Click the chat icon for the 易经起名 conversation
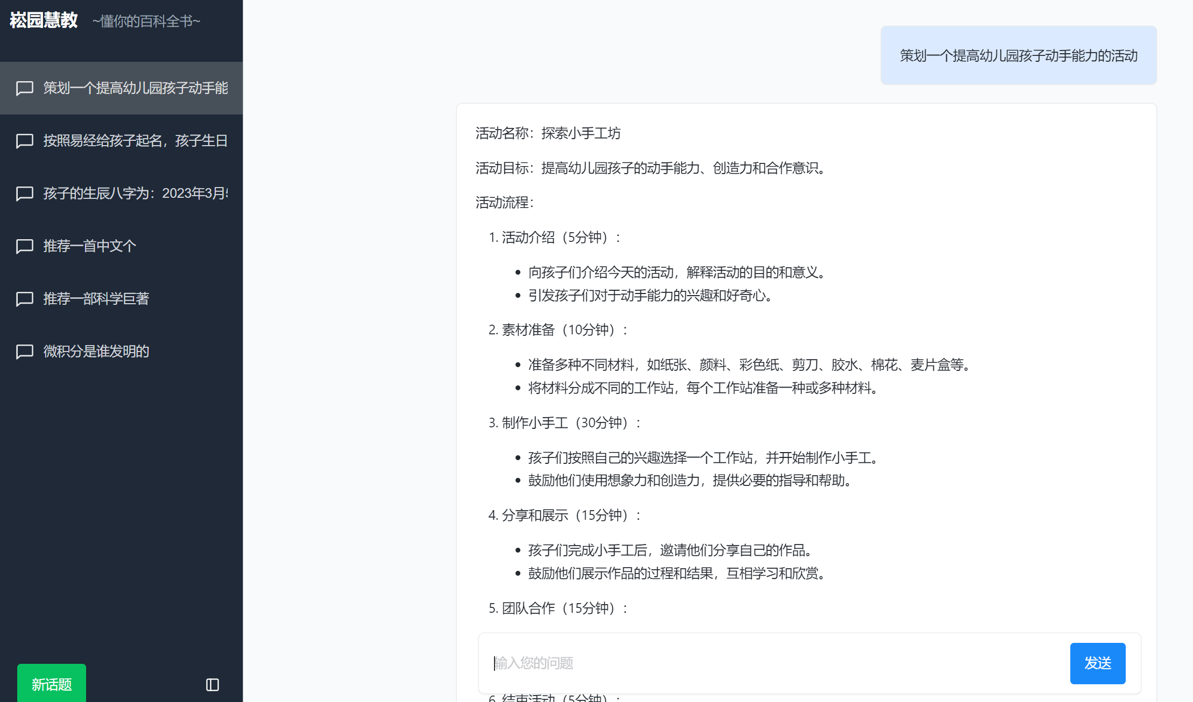This screenshot has width=1193, height=702. click(x=25, y=141)
